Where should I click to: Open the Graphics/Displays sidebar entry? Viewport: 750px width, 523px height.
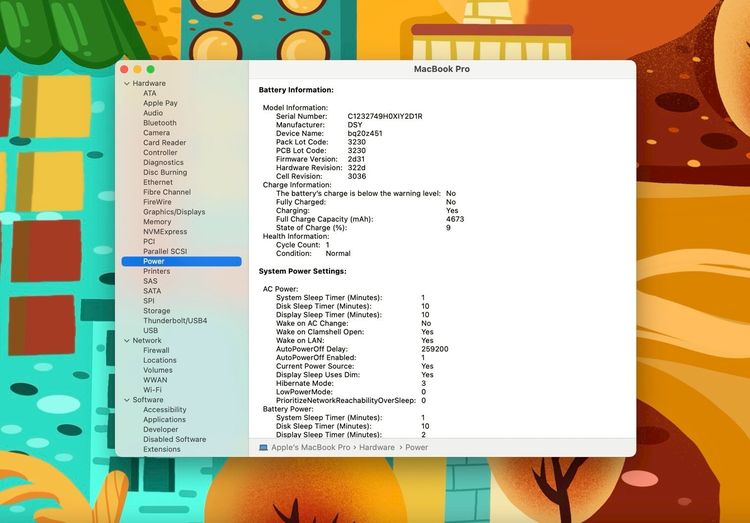coord(174,212)
